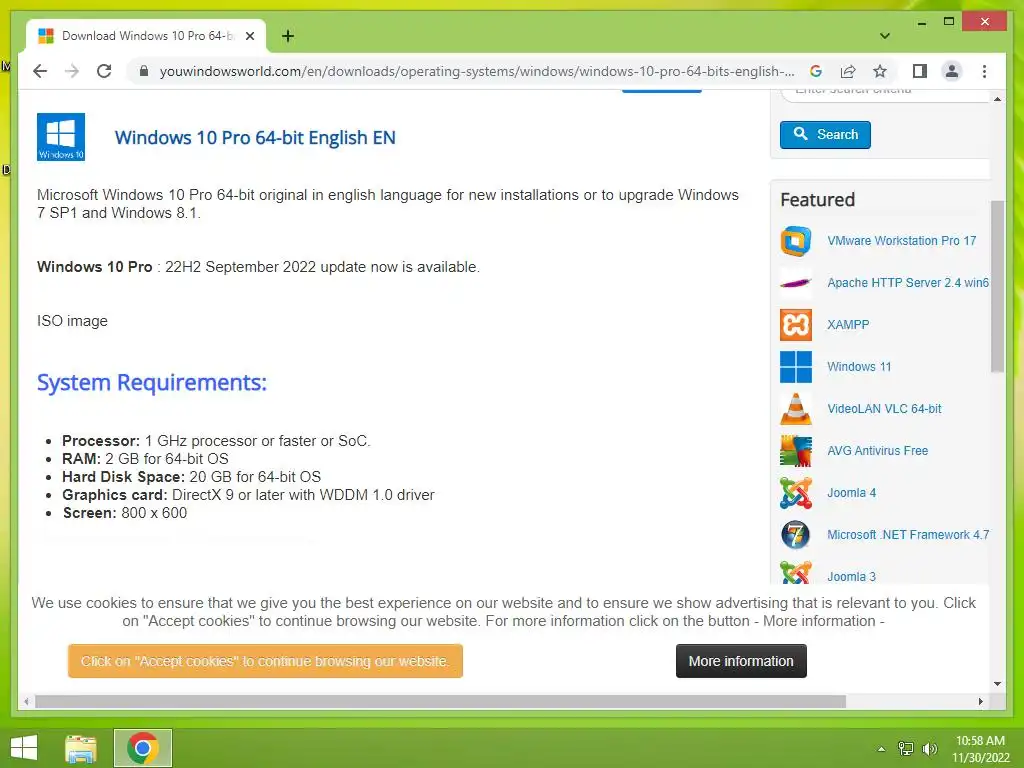Reload the current page
Image resolution: width=1024 pixels, height=768 pixels.
(104, 71)
